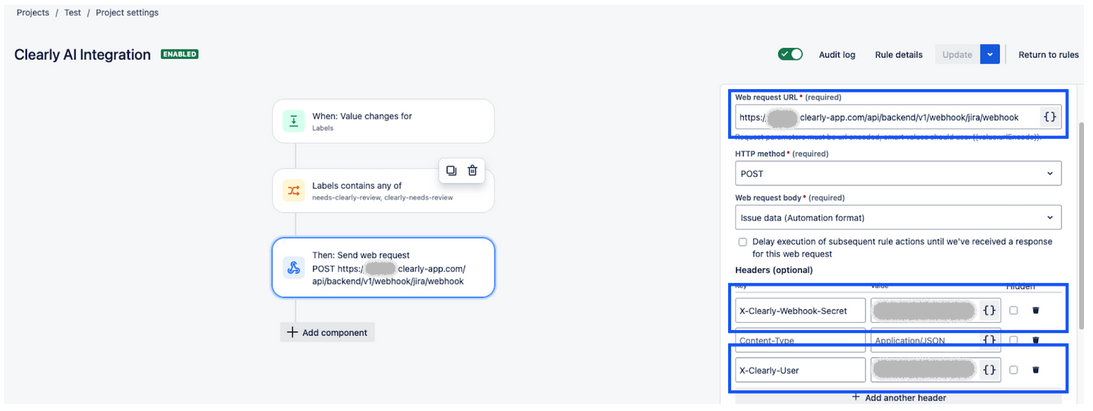The image size is (1093, 411).
Task: Open the HTTP method dropdown
Action: click(898, 173)
